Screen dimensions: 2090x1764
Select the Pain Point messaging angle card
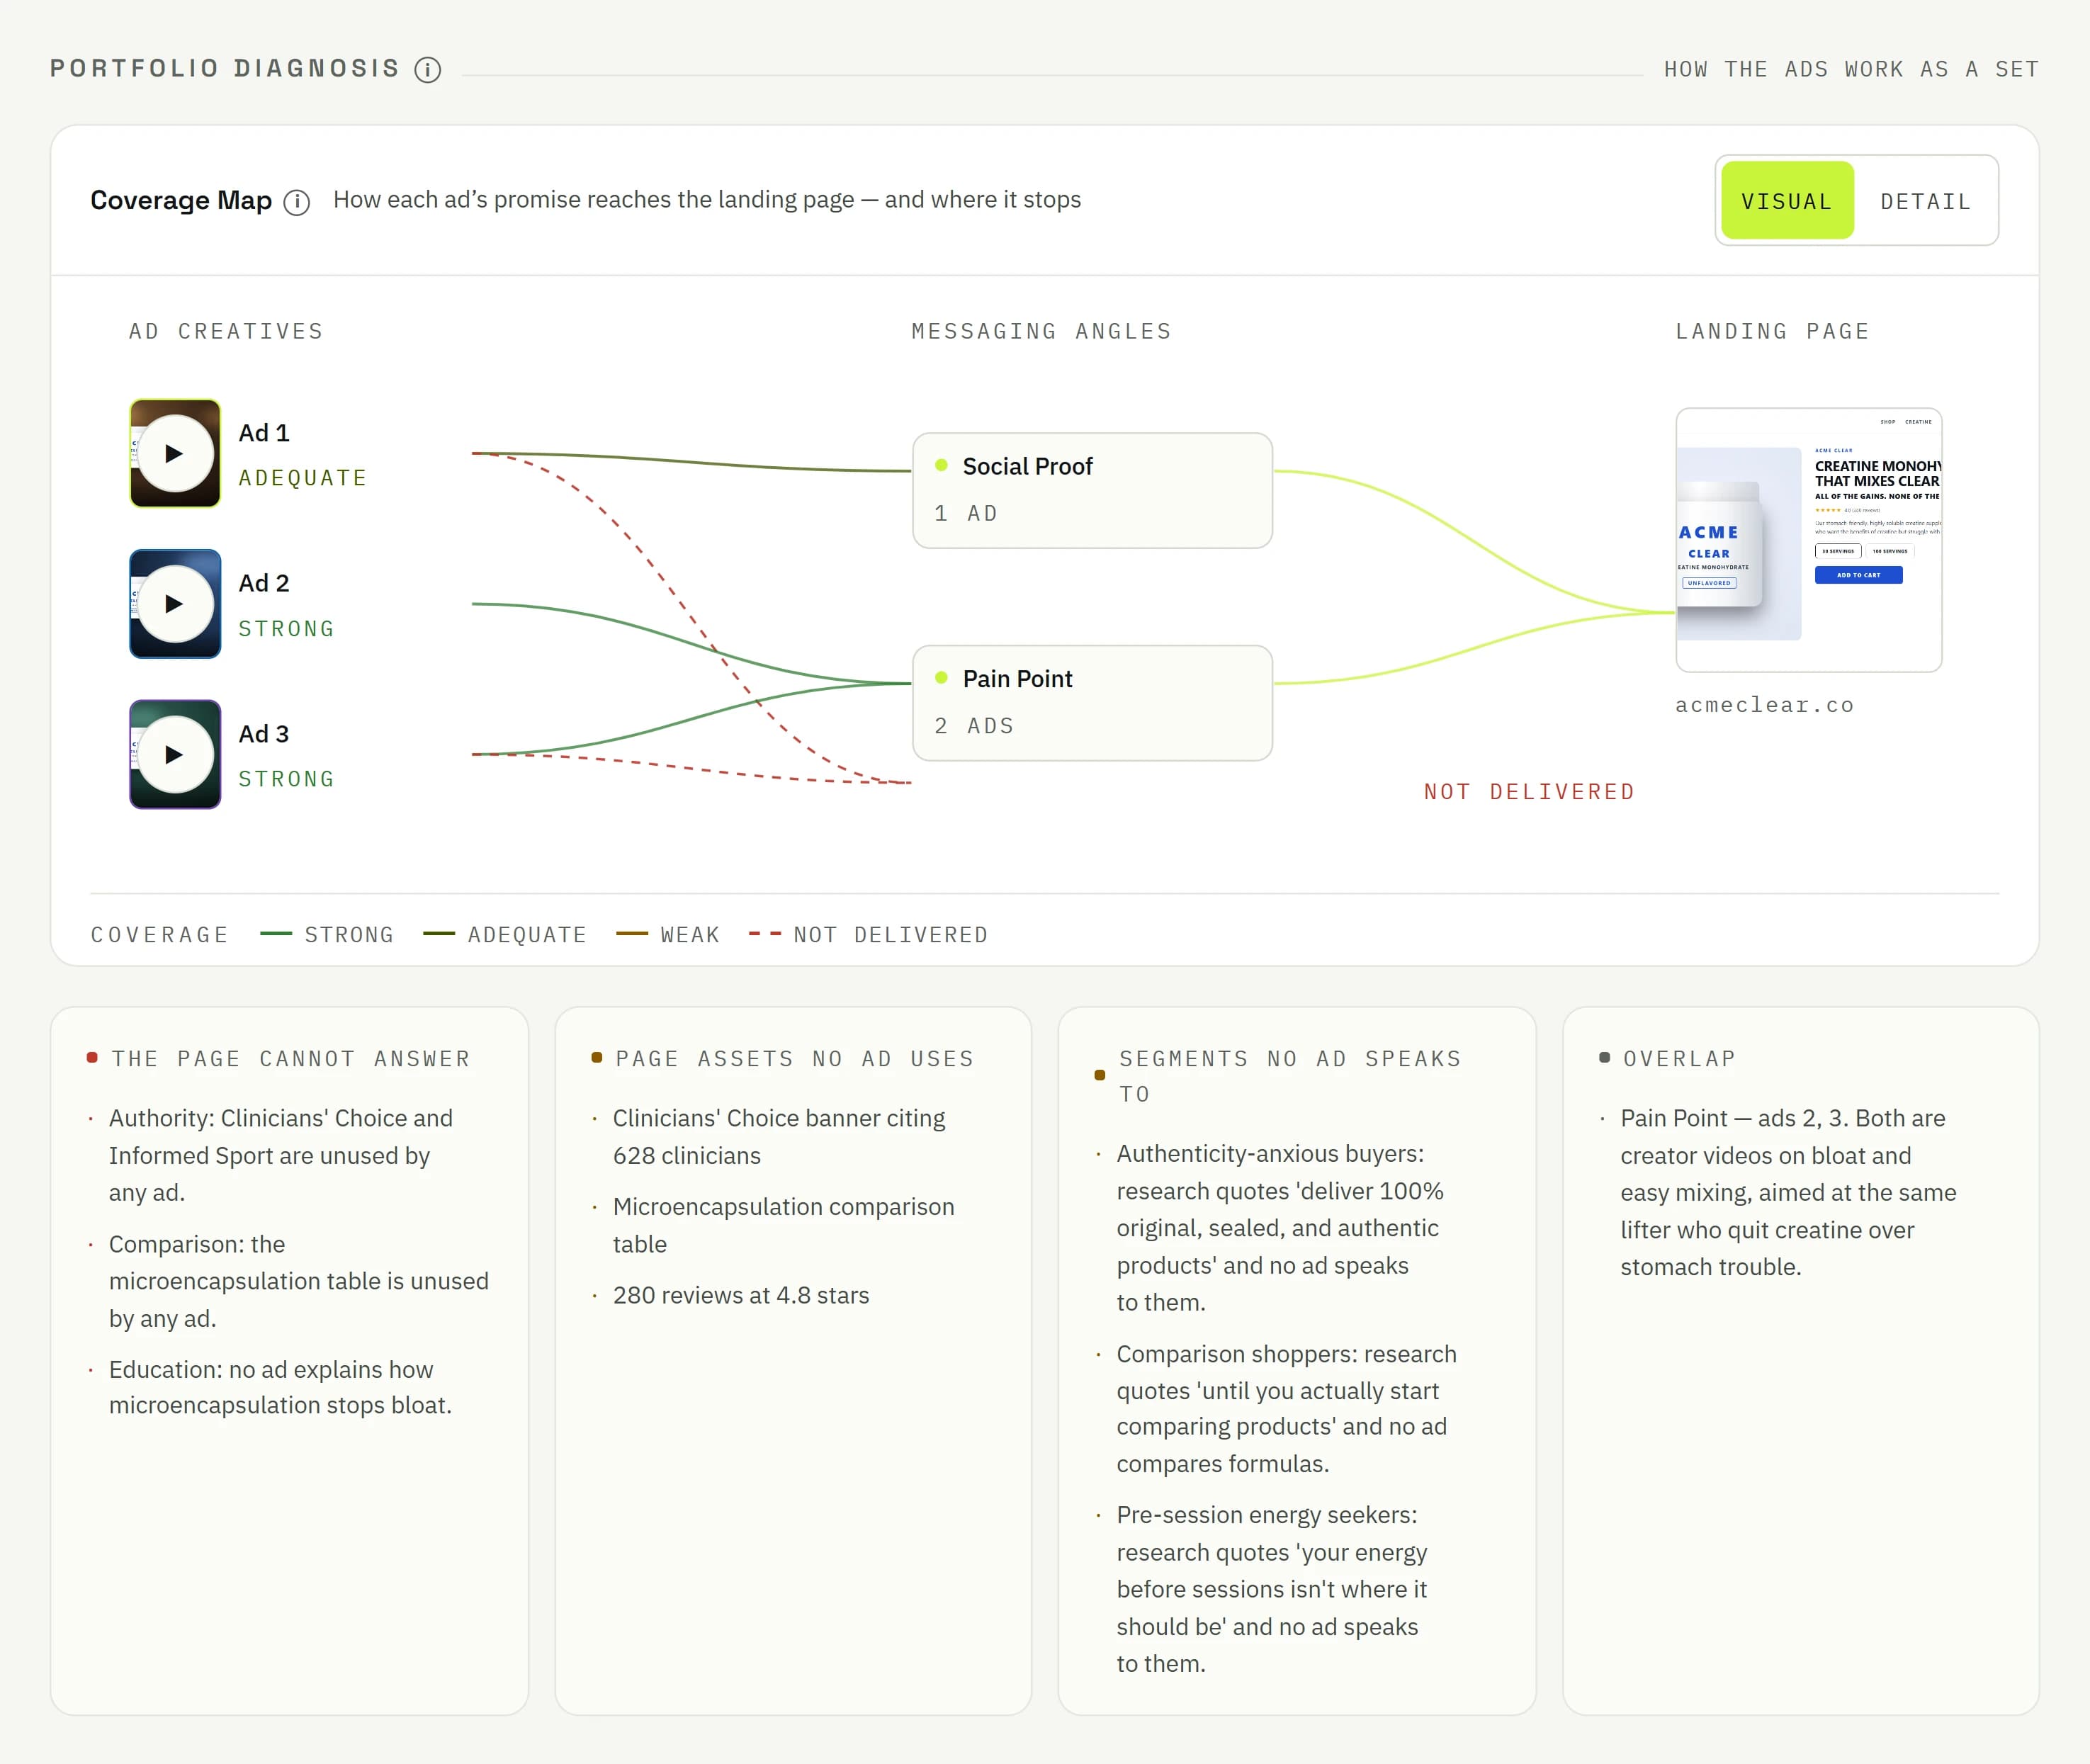[1092, 703]
